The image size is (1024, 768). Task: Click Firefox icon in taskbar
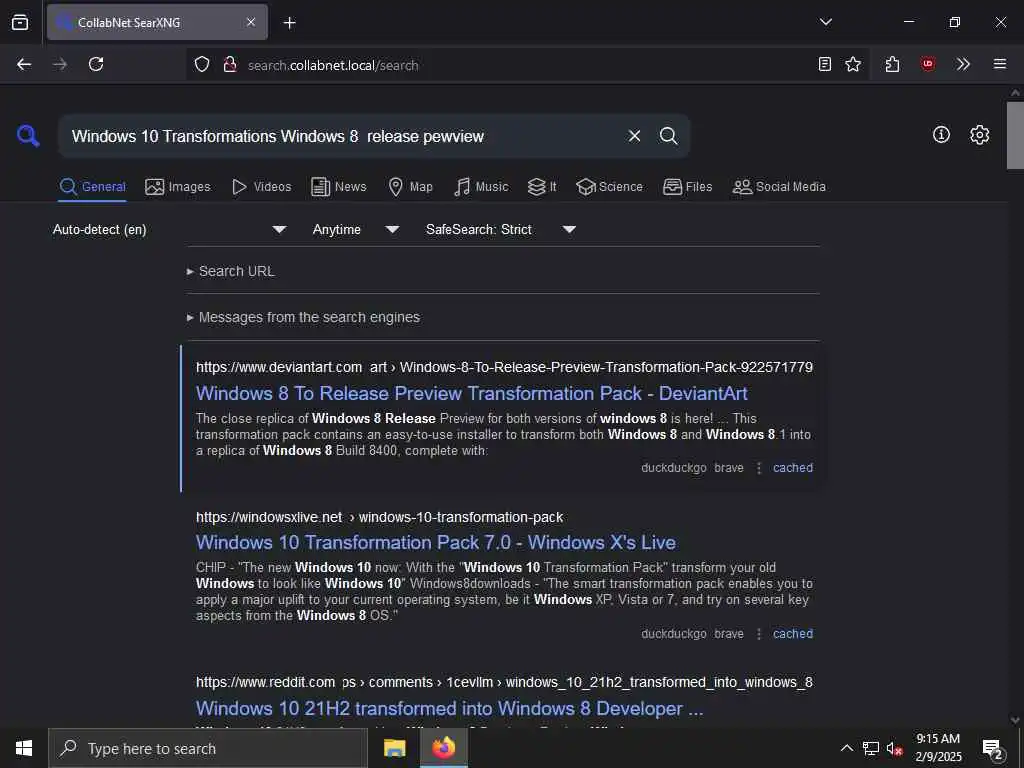[443, 748]
